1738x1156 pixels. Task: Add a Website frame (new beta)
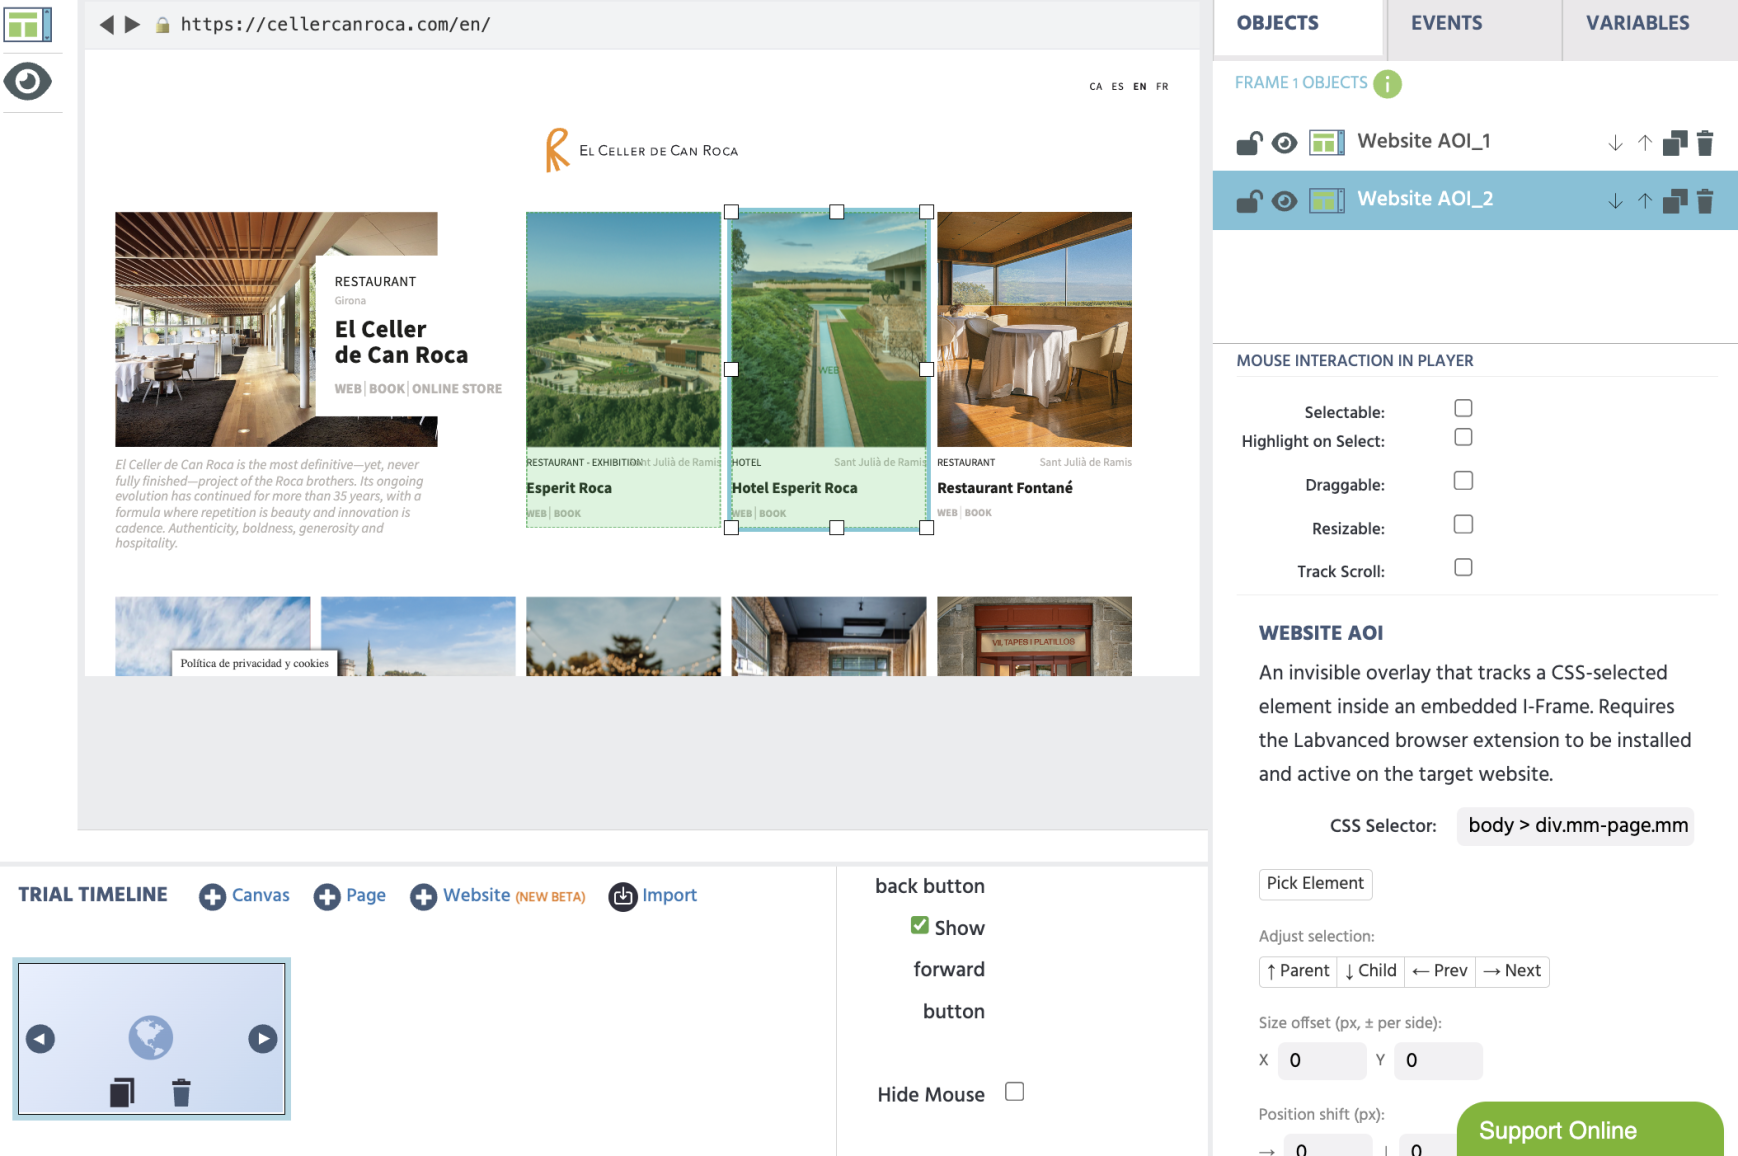click(498, 896)
